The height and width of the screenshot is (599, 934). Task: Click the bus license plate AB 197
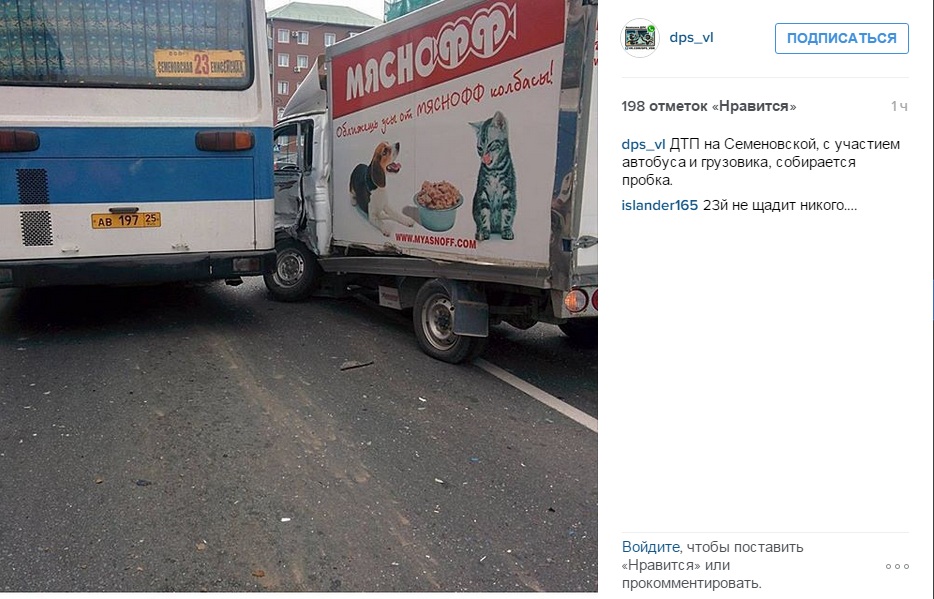click(126, 220)
